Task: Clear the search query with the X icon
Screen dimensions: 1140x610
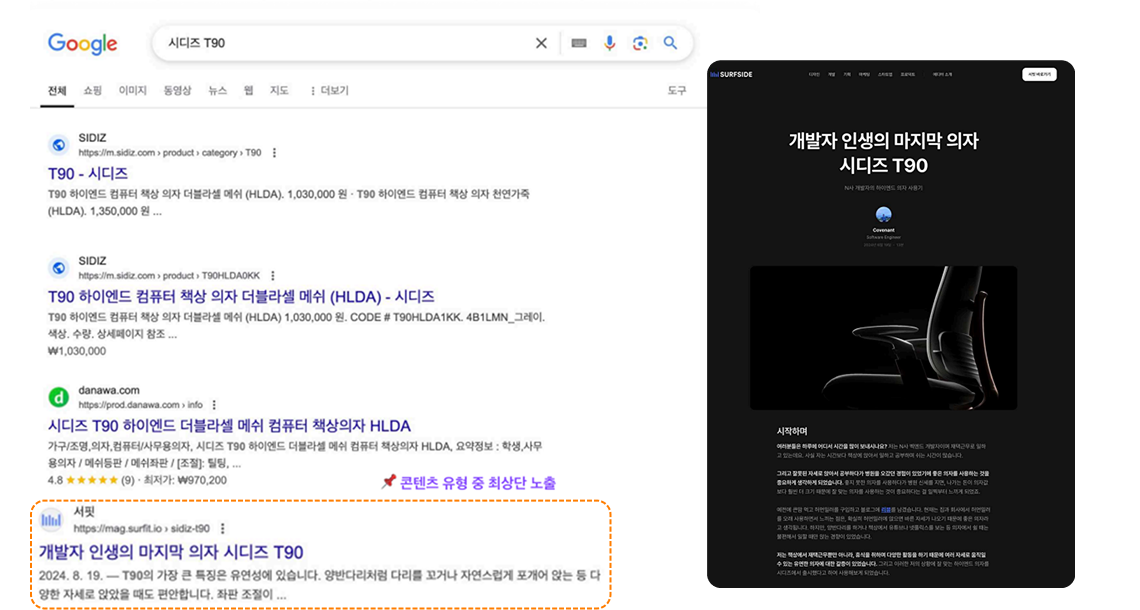Action: [541, 43]
